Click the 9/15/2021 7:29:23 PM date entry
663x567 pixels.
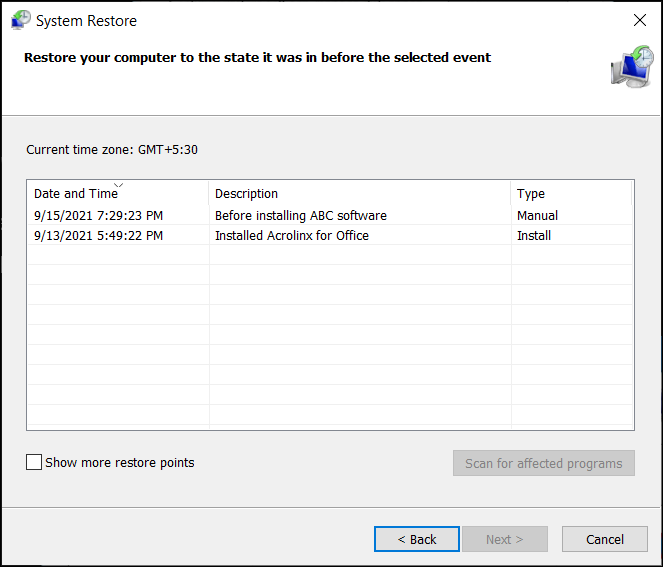(x=99, y=216)
